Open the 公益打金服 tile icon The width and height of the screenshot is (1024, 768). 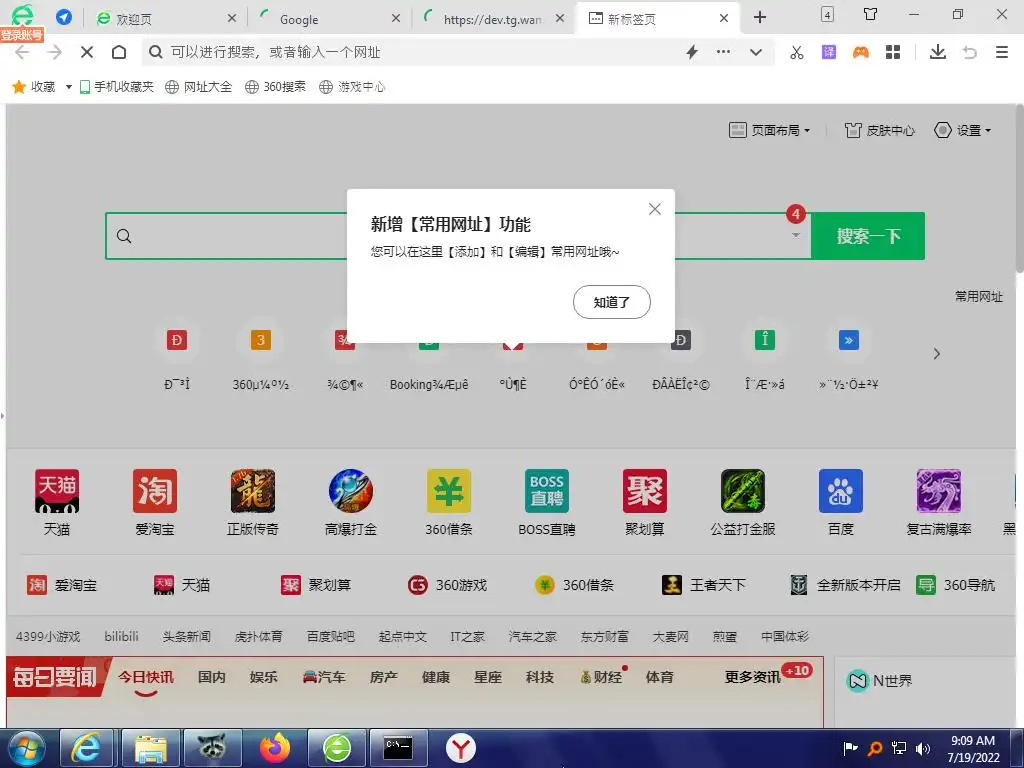(x=743, y=490)
